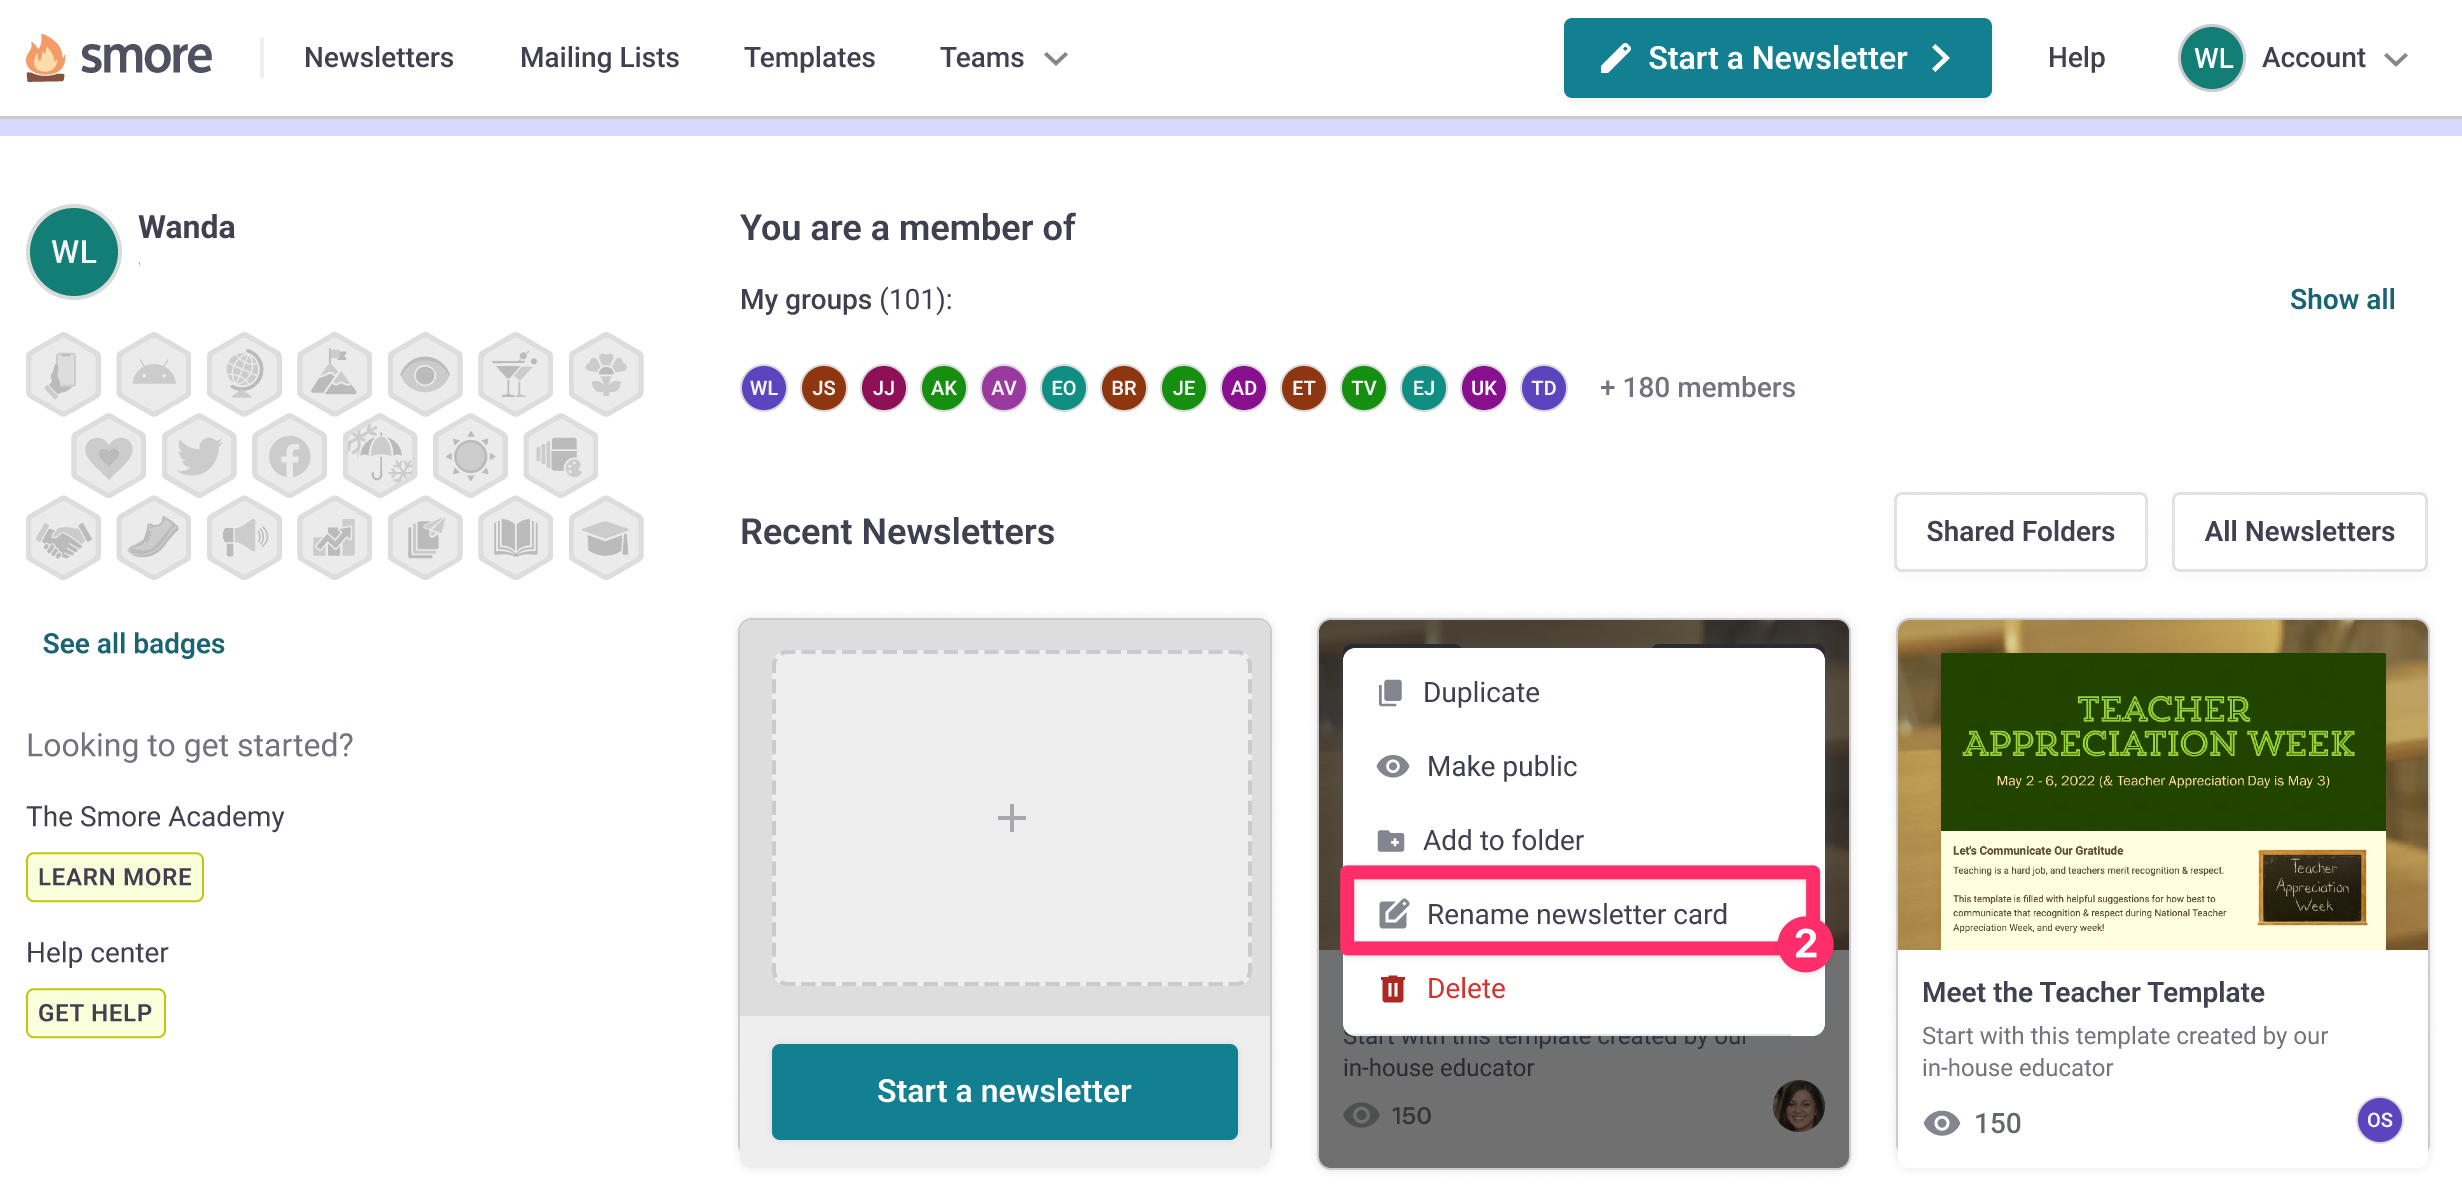The image size is (2462, 1188).
Task: Click the TD group member avatar
Action: pyautogui.click(x=1543, y=388)
